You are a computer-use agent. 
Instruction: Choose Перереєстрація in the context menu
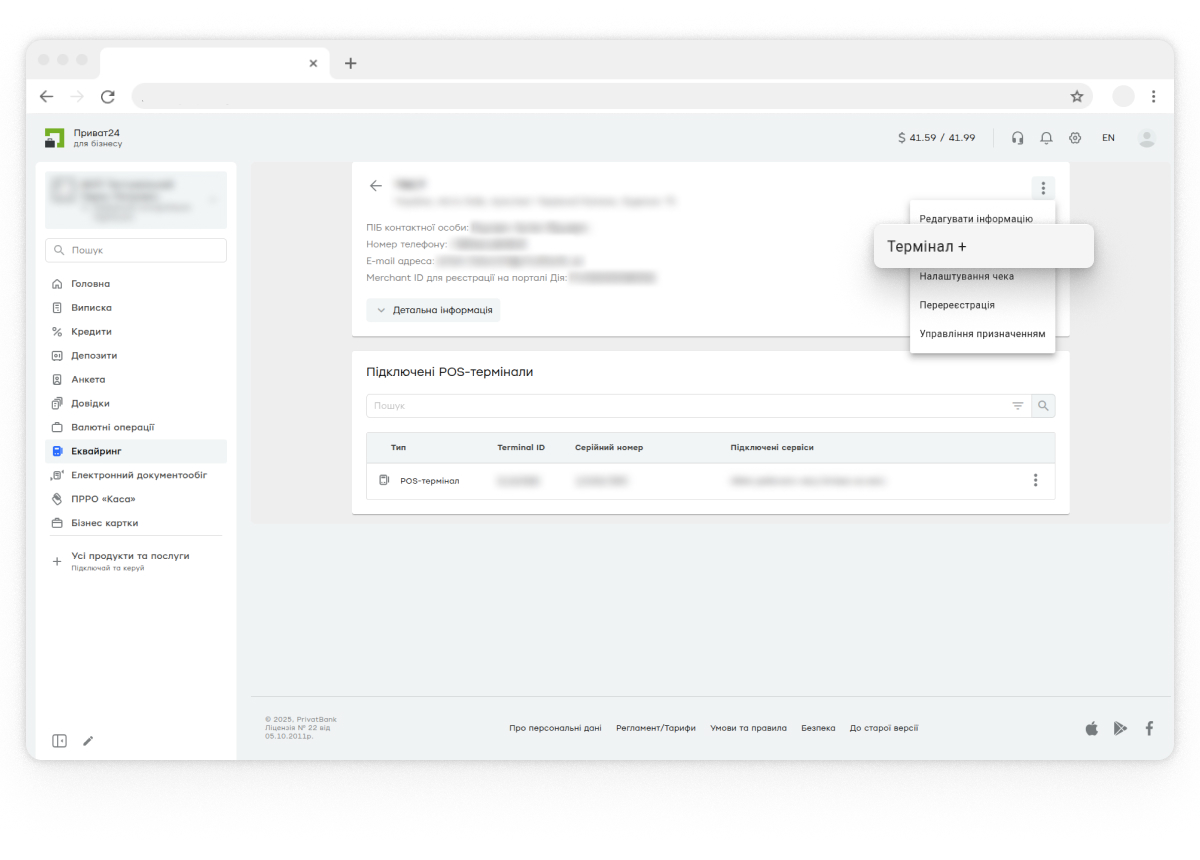coord(957,305)
